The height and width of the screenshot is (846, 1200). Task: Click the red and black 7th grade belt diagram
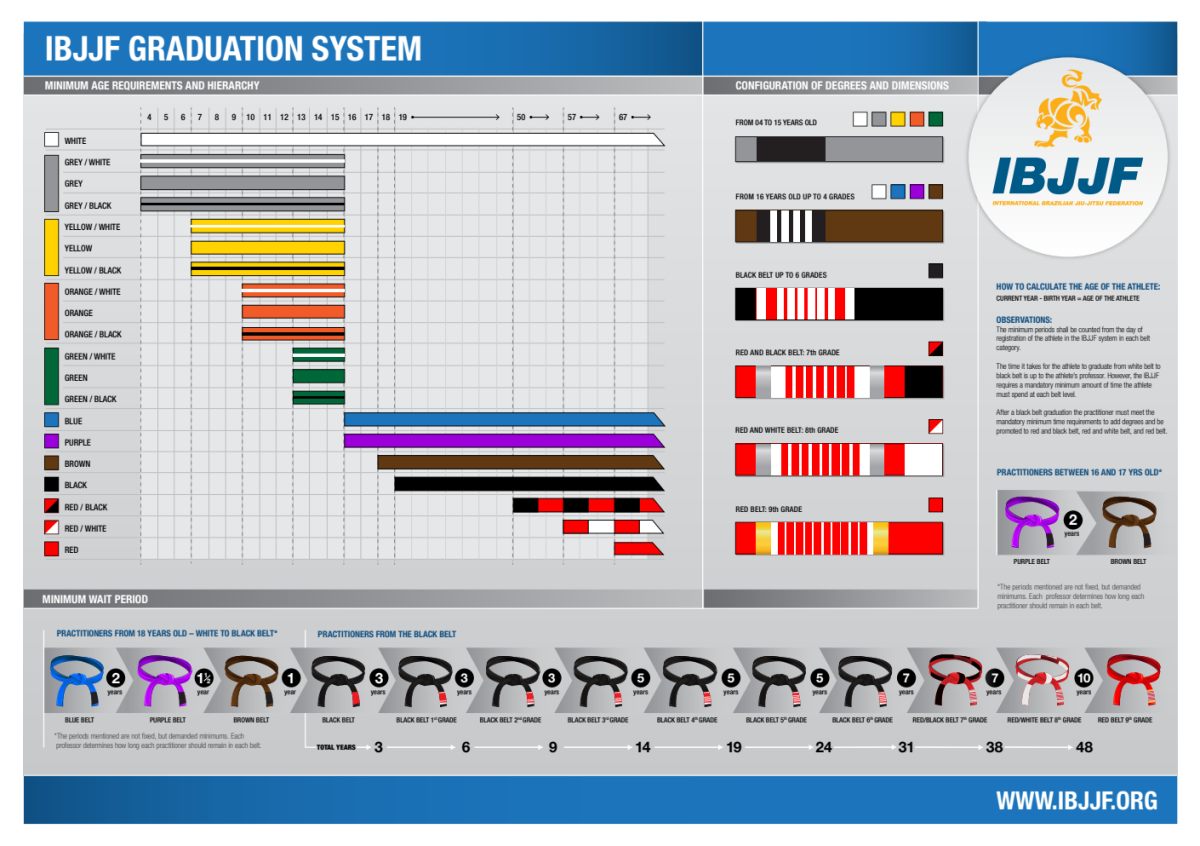(839, 382)
